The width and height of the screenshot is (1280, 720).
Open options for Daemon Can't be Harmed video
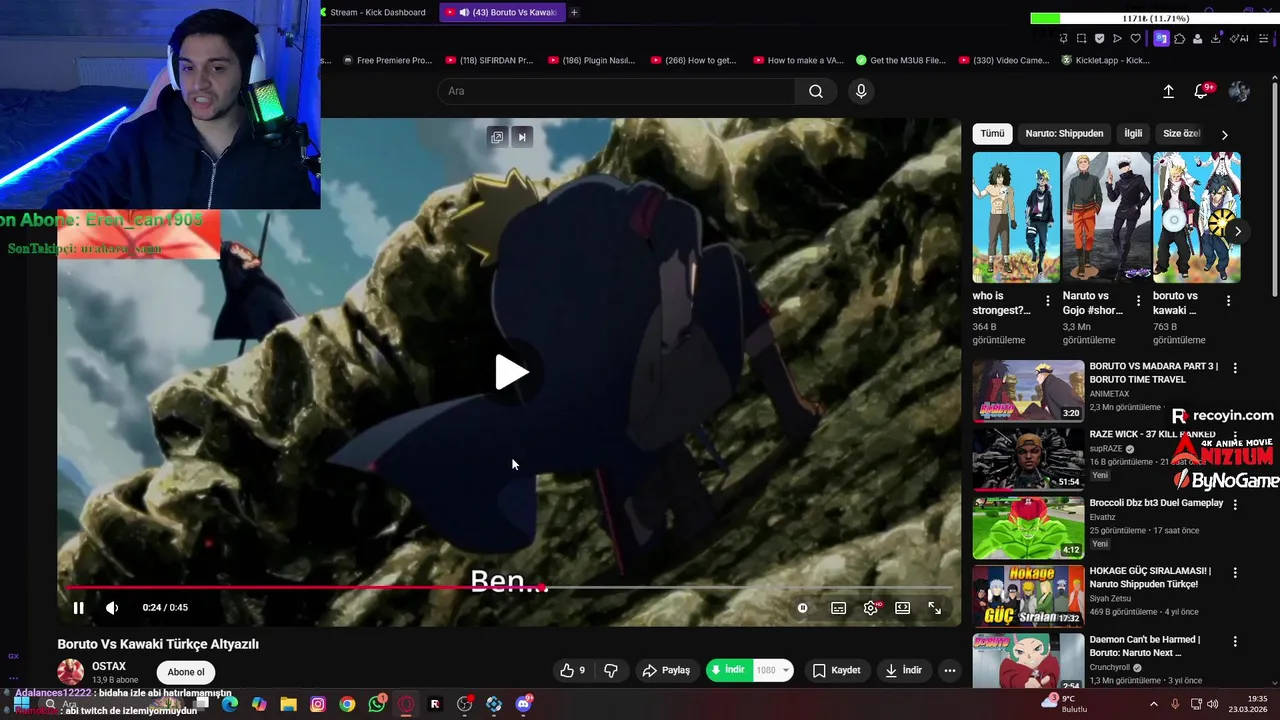(x=1235, y=641)
